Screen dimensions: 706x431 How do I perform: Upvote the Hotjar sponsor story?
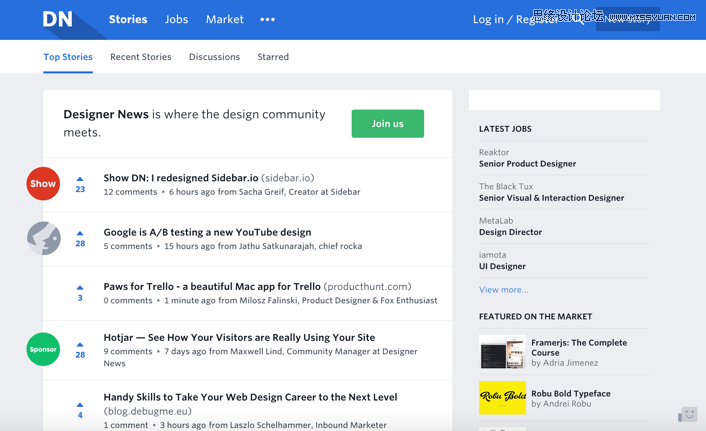tap(80, 345)
